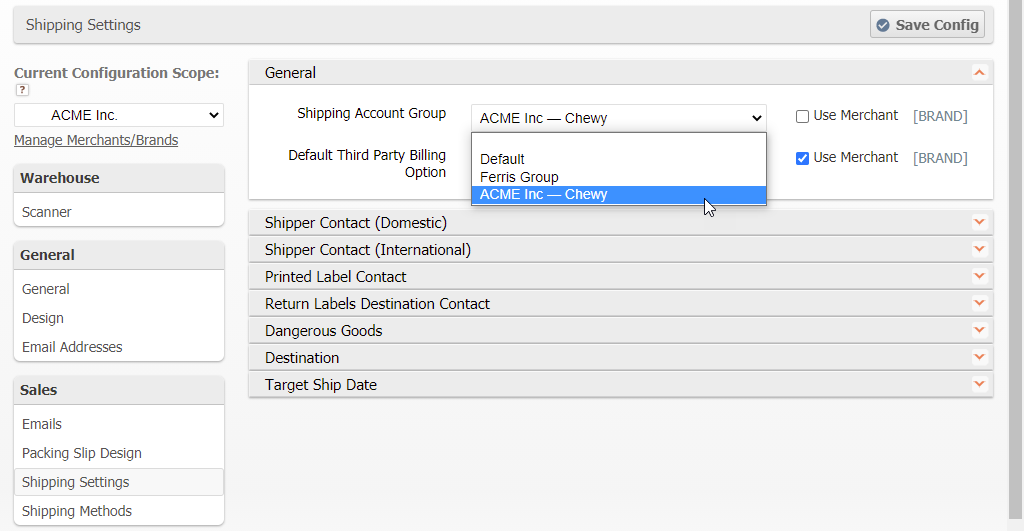
Task: Go to Shipping Methods in sidebar
Action: pyautogui.click(x=77, y=511)
